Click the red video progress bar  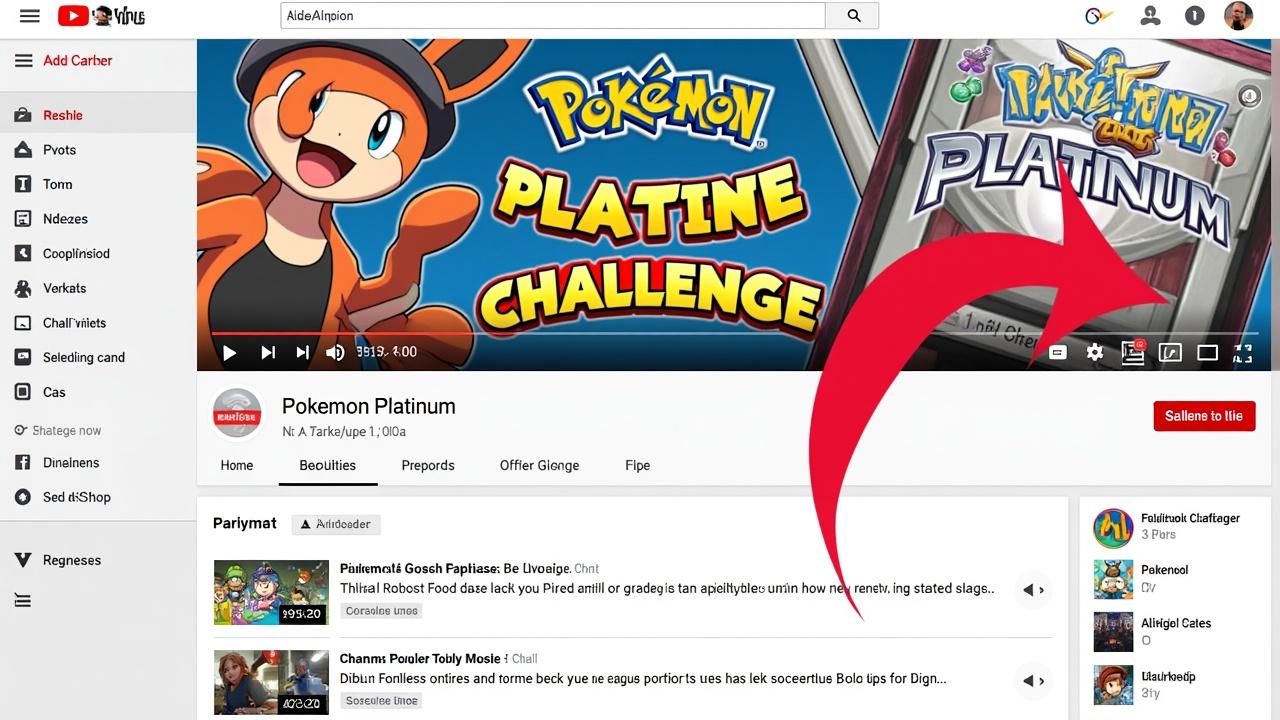[400, 333]
